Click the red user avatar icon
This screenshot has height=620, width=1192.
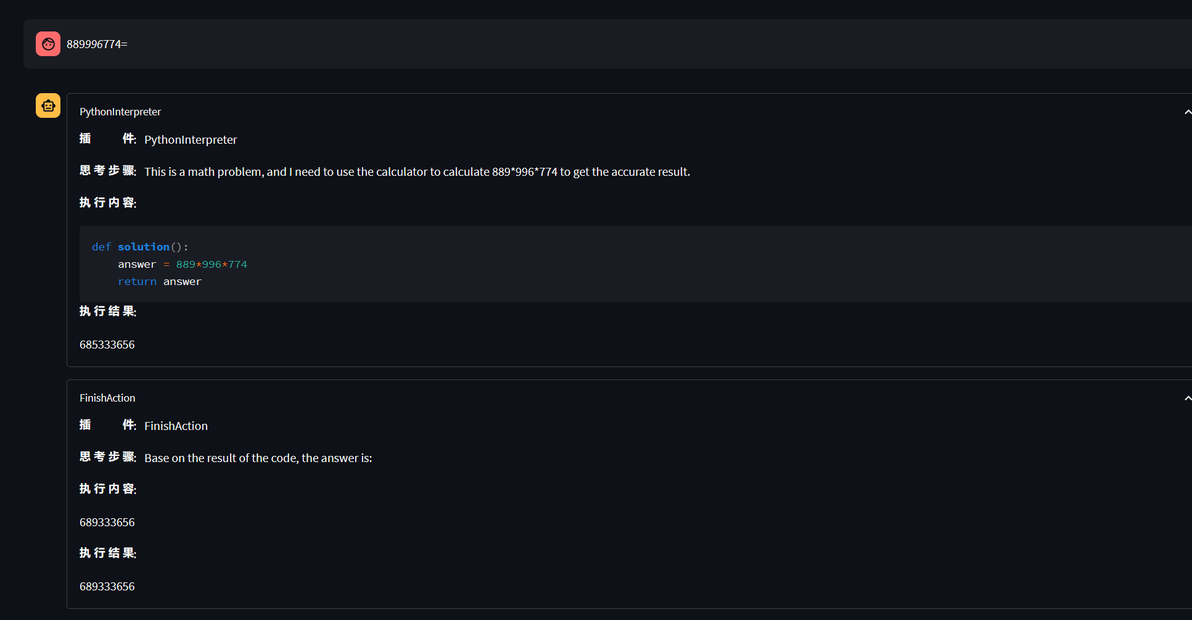pyautogui.click(x=48, y=44)
